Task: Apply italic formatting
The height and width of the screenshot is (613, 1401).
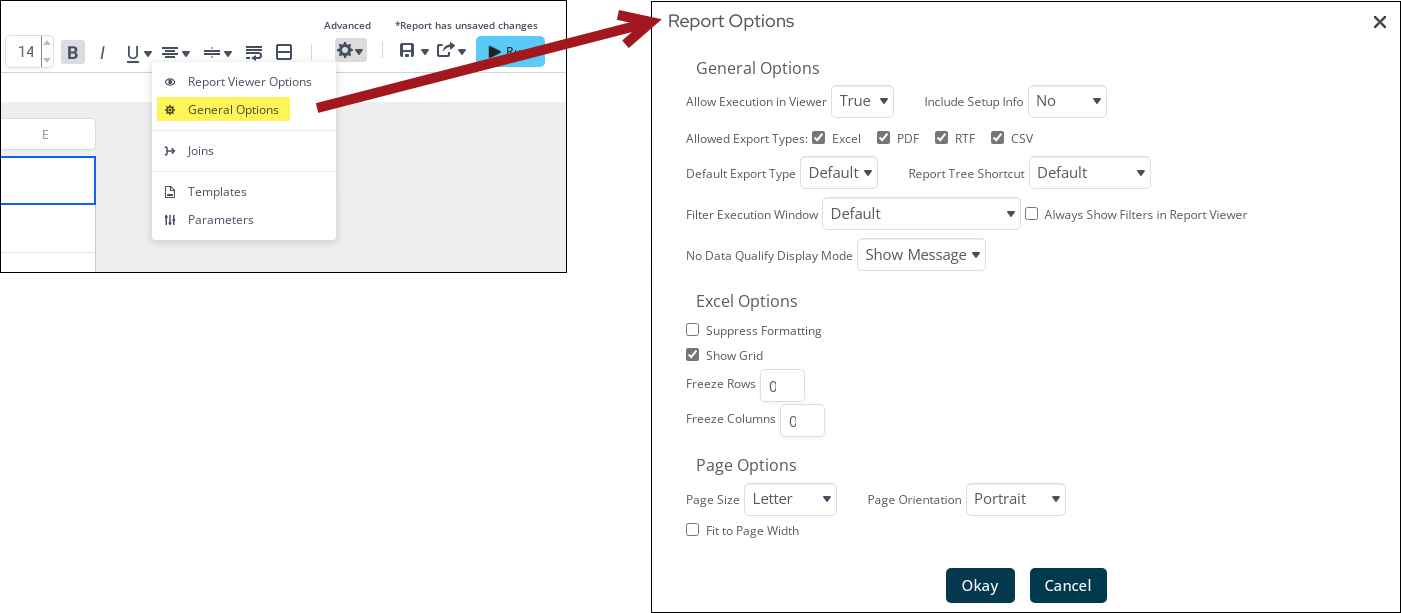Action: tap(104, 51)
